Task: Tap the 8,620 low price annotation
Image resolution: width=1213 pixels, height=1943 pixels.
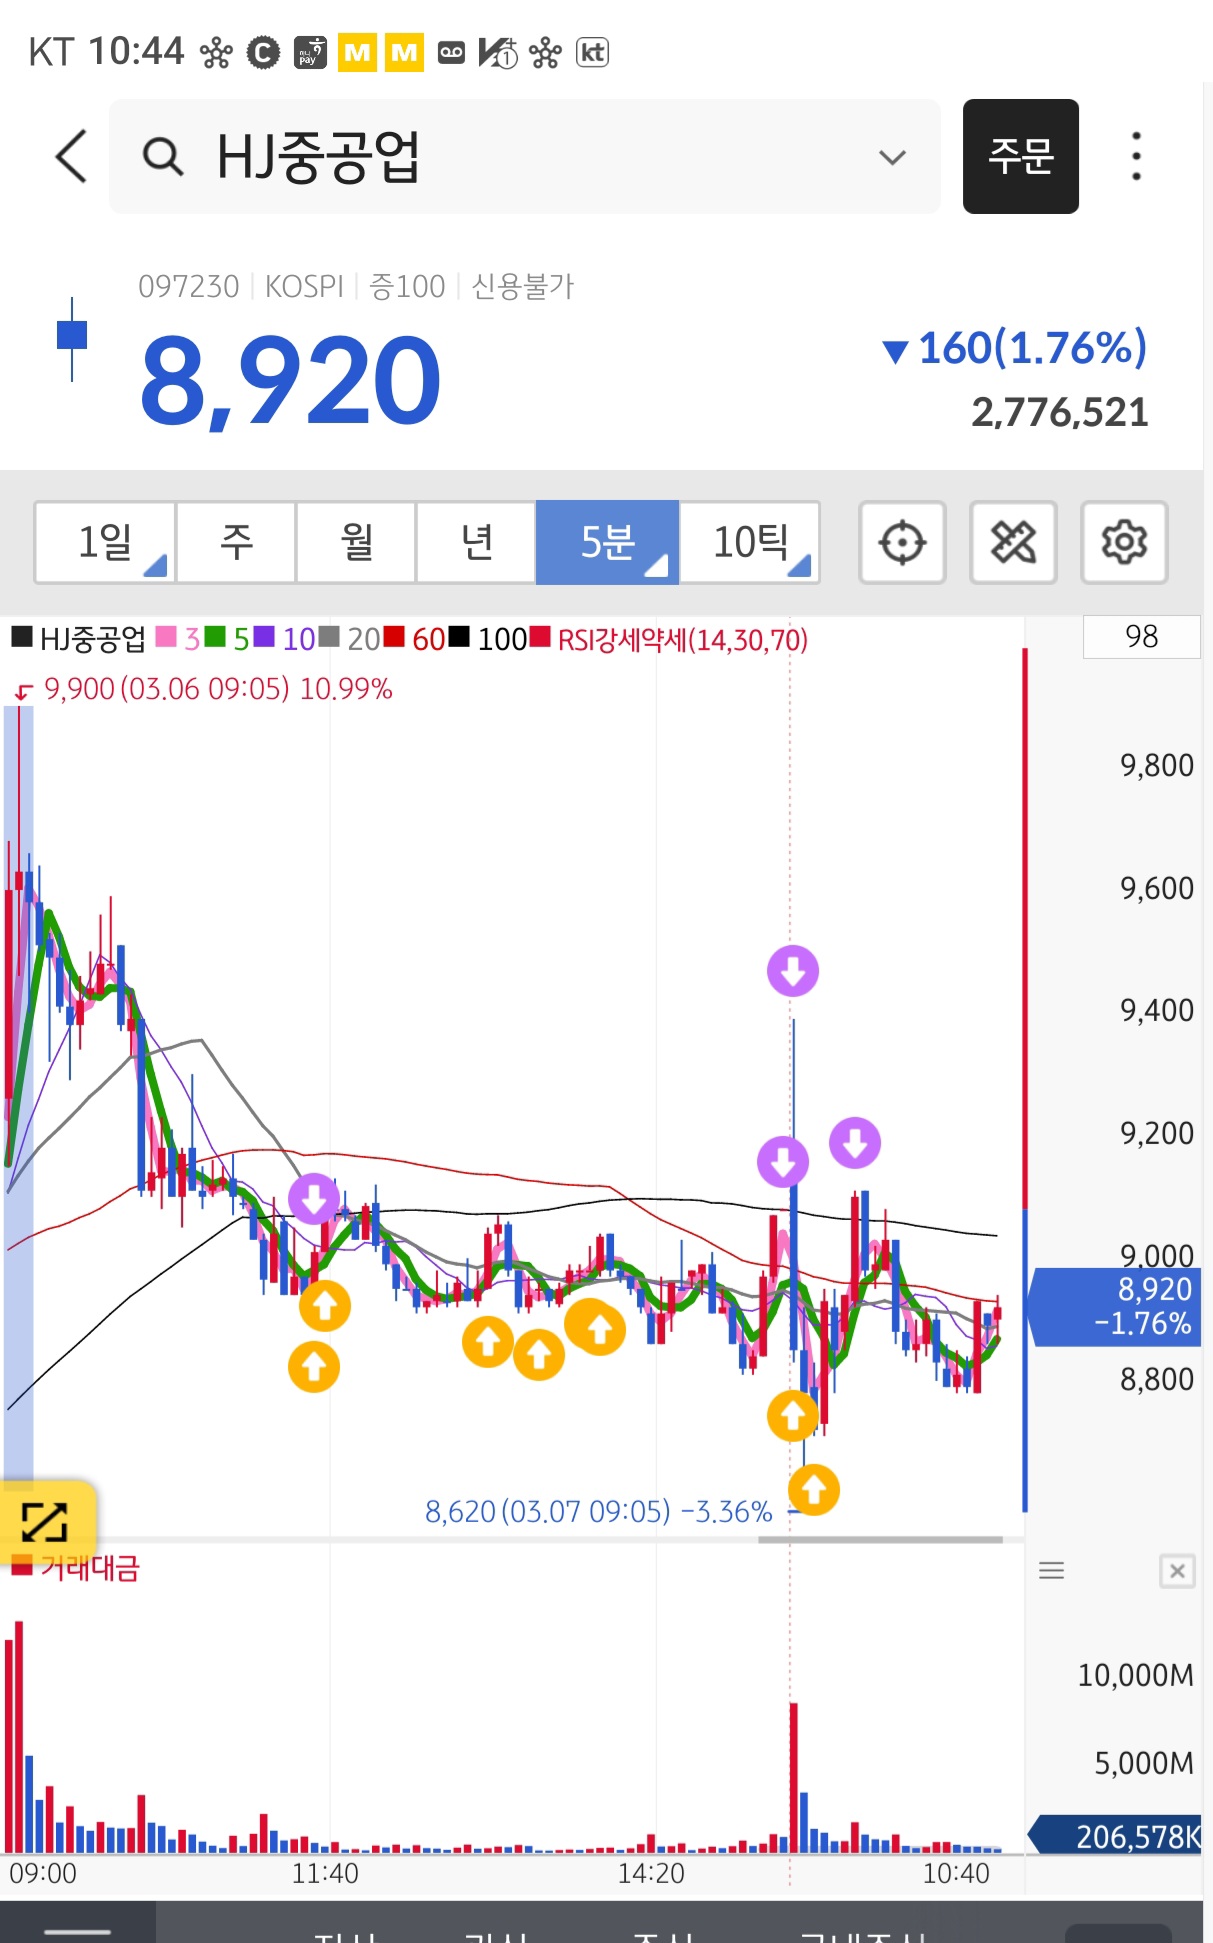Action: click(x=598, y=1511)
